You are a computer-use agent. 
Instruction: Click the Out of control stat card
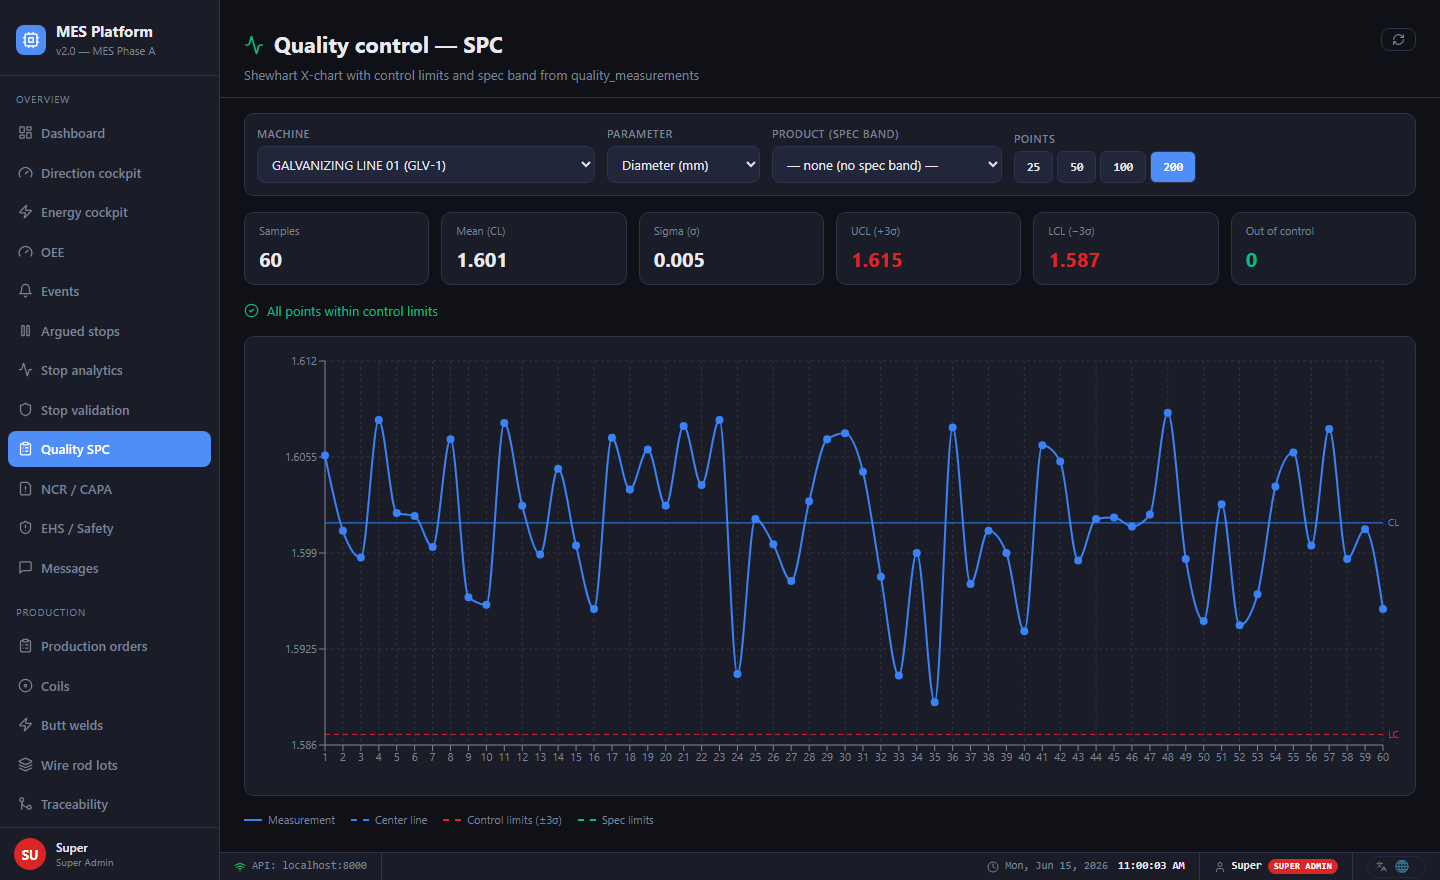[1323, 248]
